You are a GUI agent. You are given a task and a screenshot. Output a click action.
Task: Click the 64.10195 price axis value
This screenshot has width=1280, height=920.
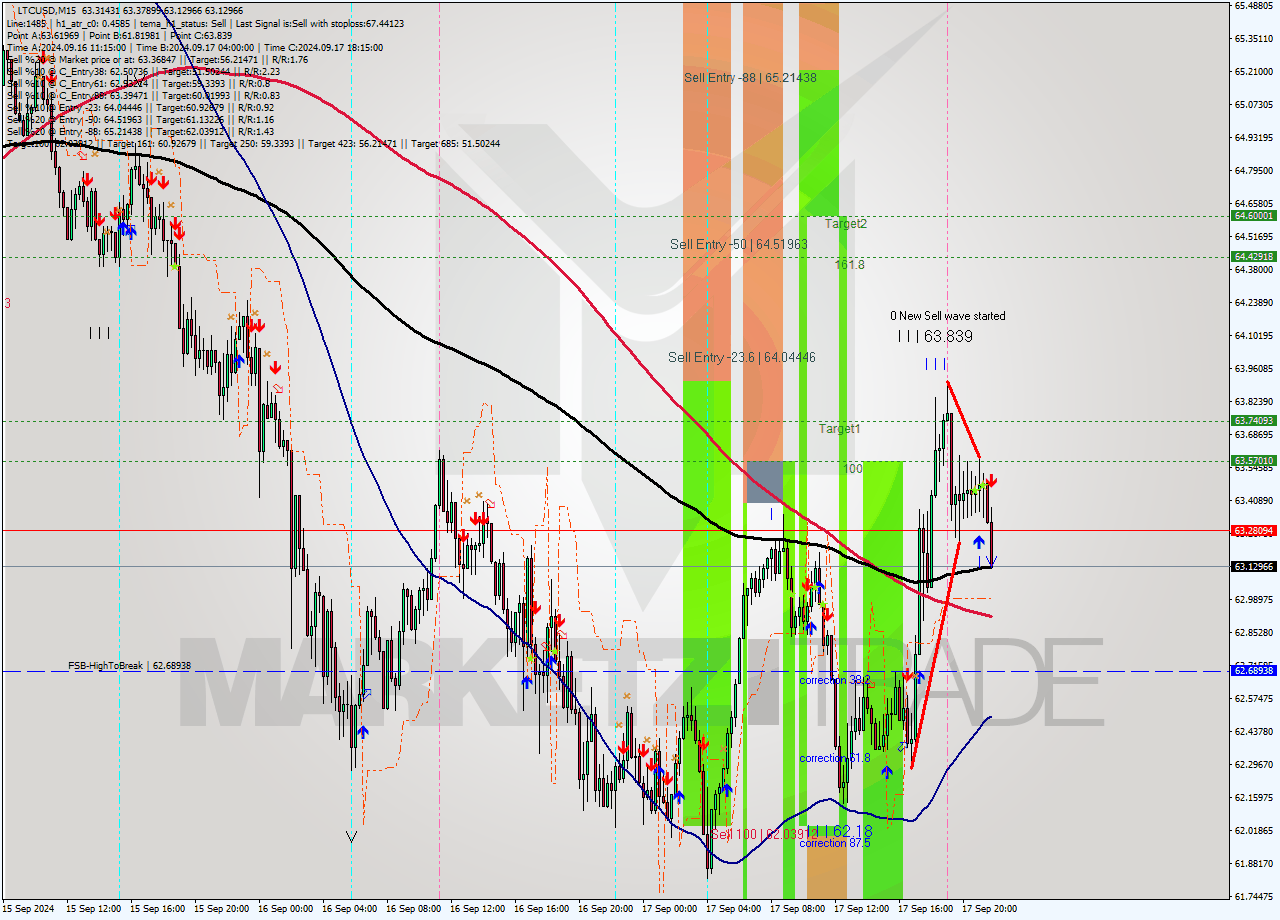tap(1253, 335)
